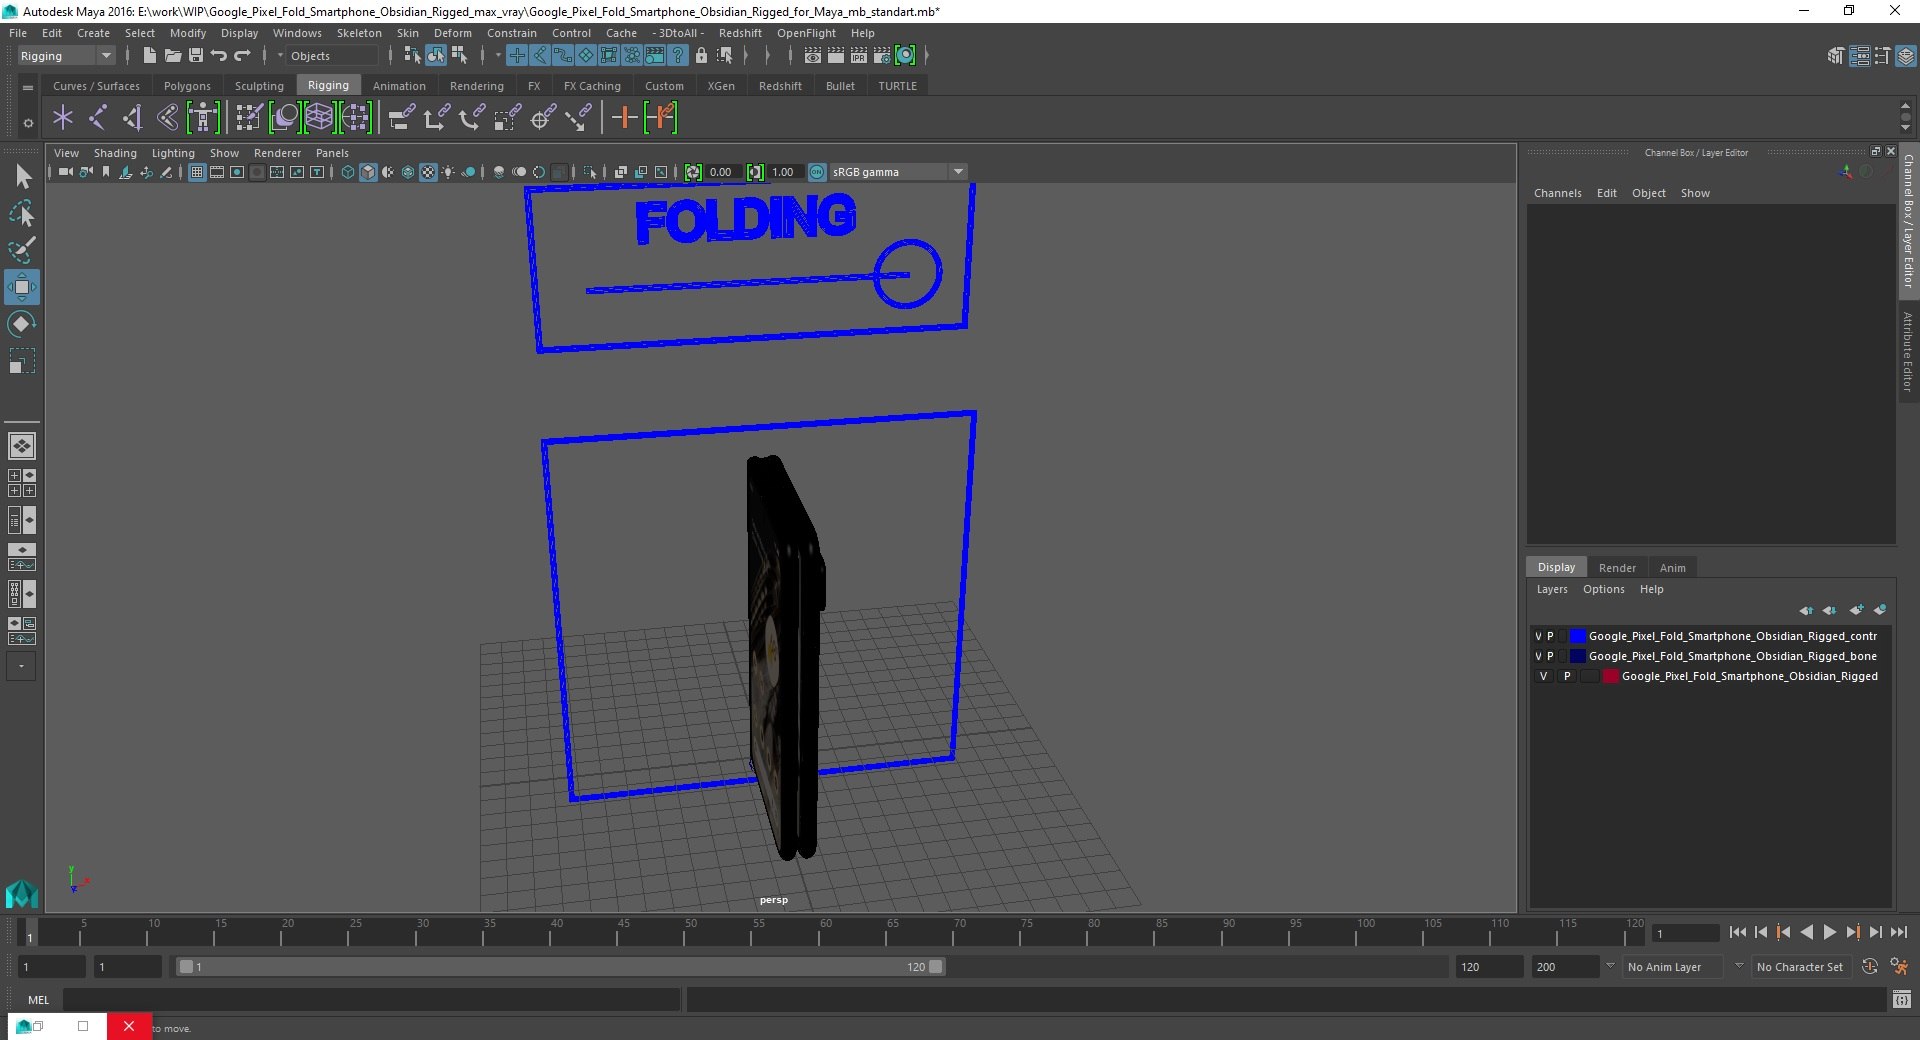Click the Create Cluster shelf icon
This screenshot has width=1920, height=1040.
tap(356, 118)
